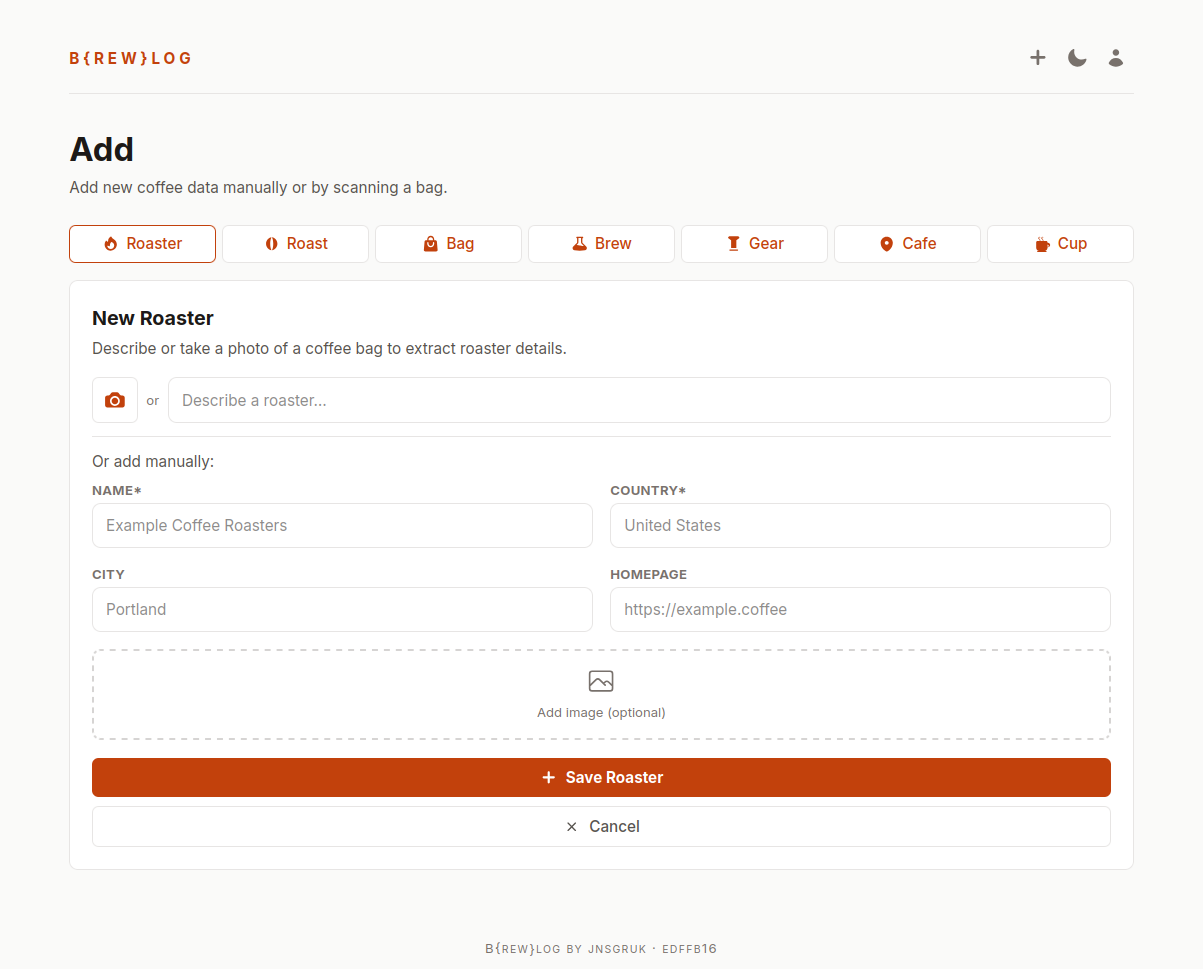The height and width of the screenshot is (969, 1203).
Task: Go to the Brew tab
Action: coord(601,244)
